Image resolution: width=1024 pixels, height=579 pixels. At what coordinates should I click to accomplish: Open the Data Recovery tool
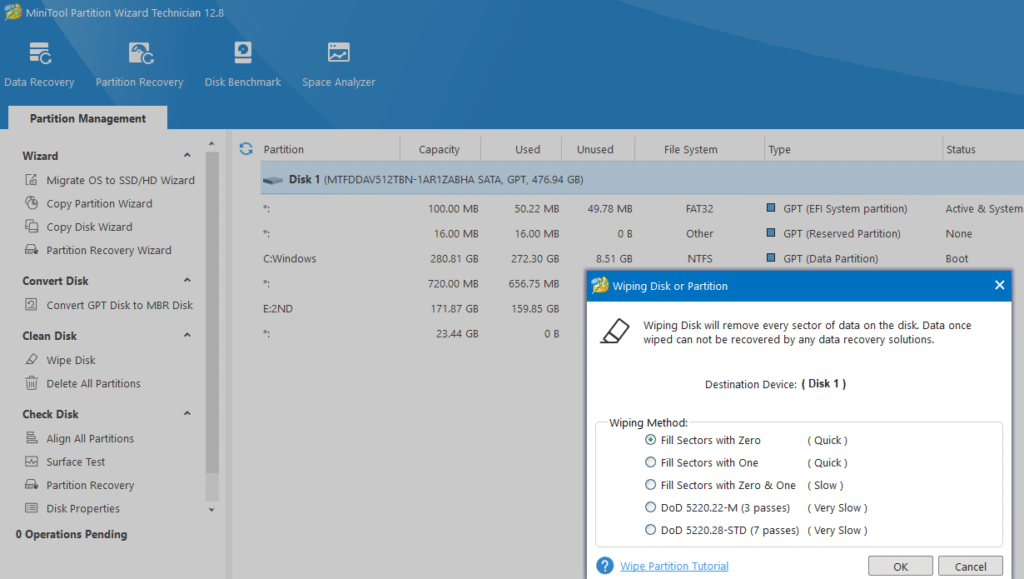[39, 64]
